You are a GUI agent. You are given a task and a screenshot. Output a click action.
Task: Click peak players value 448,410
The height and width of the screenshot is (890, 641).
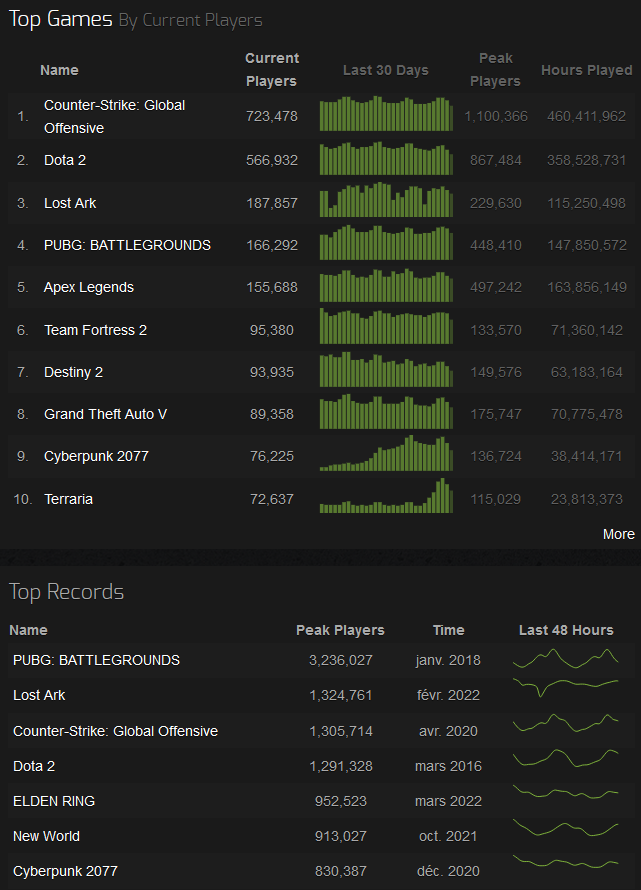pos(496,245)
